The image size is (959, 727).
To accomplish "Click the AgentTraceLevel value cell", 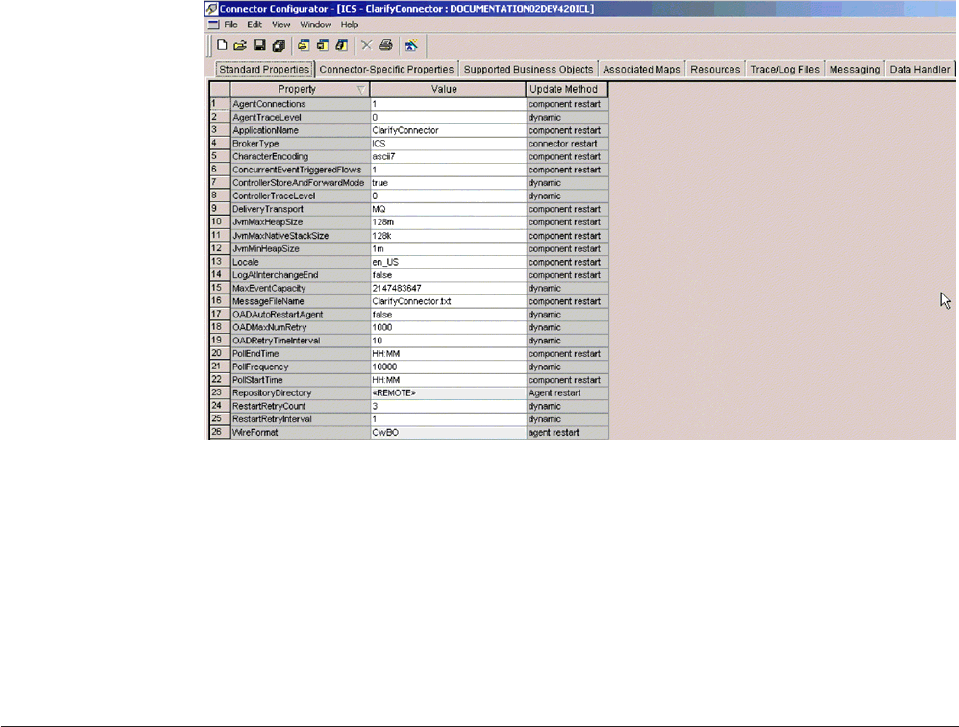I will pos(448,117).
